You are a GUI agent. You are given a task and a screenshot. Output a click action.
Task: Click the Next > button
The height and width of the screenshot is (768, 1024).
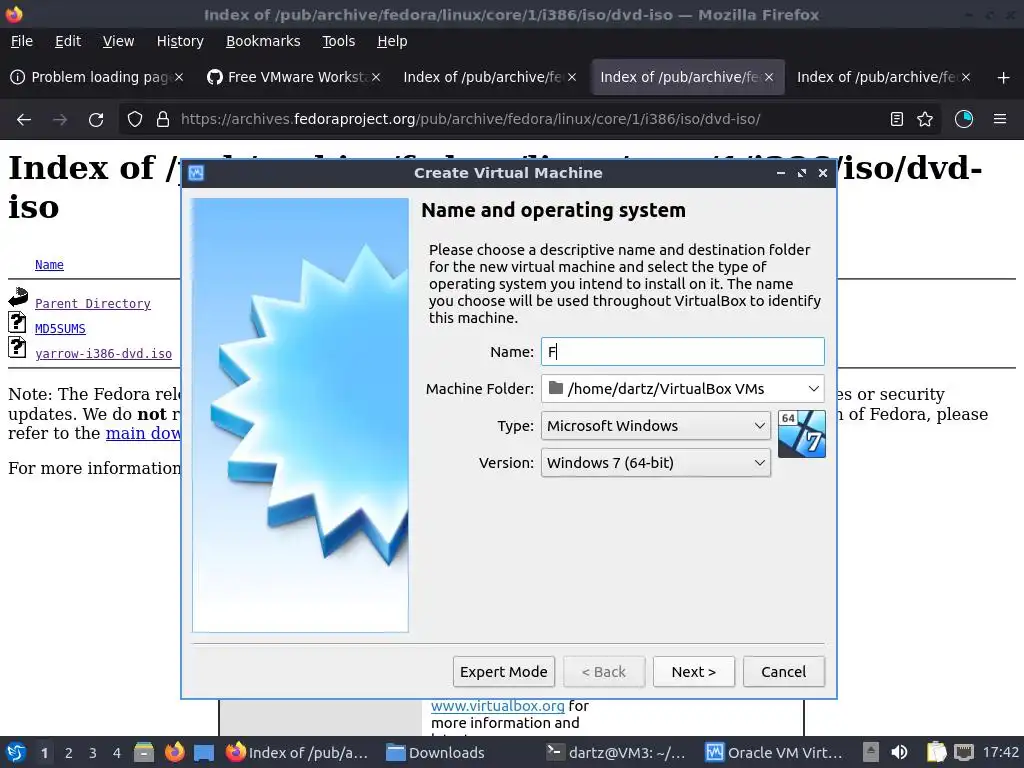[x=694, y=672]
